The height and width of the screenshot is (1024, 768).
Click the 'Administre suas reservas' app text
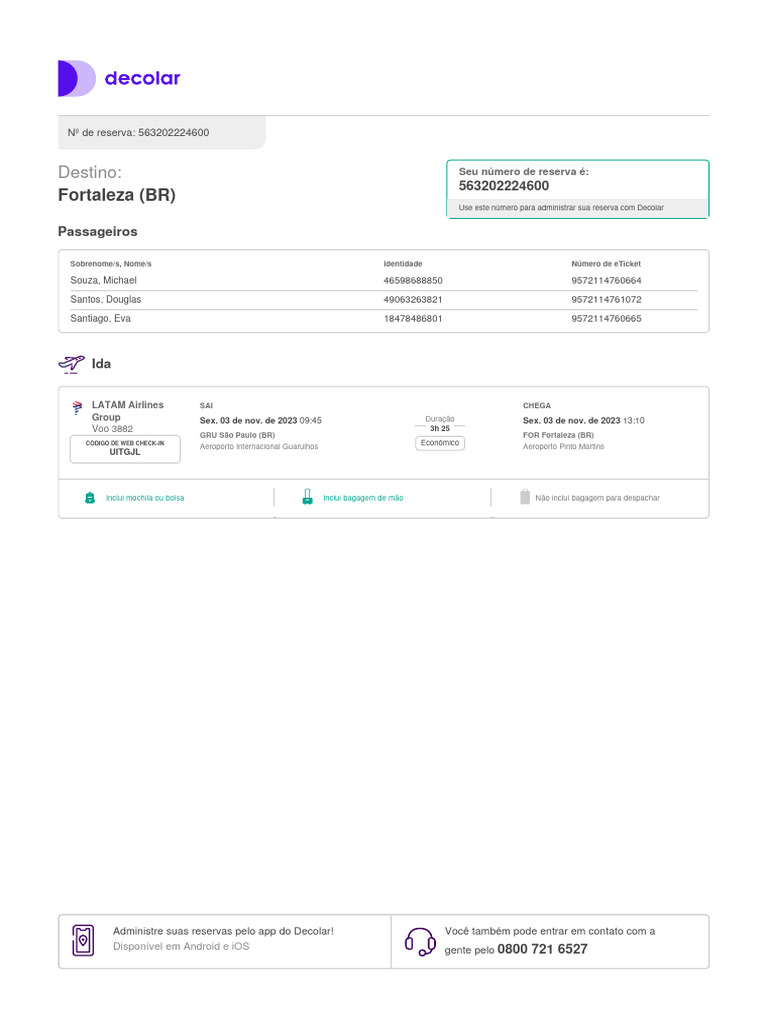click(x=223, y=931)
